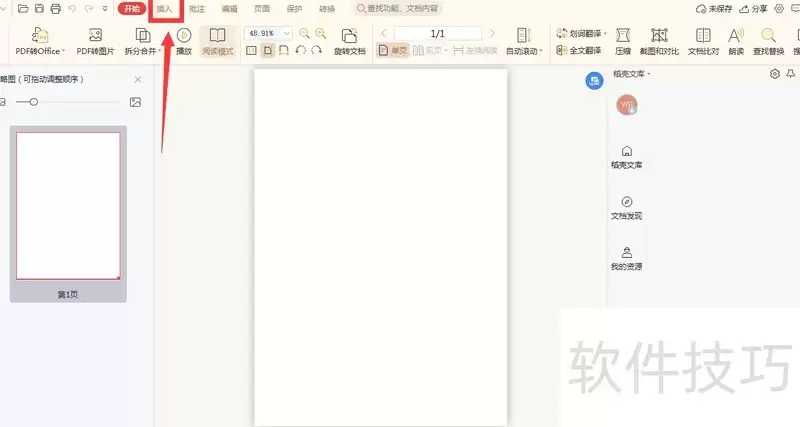Open 截图和对比 screenshot compare tool

[x=659, y=41]
